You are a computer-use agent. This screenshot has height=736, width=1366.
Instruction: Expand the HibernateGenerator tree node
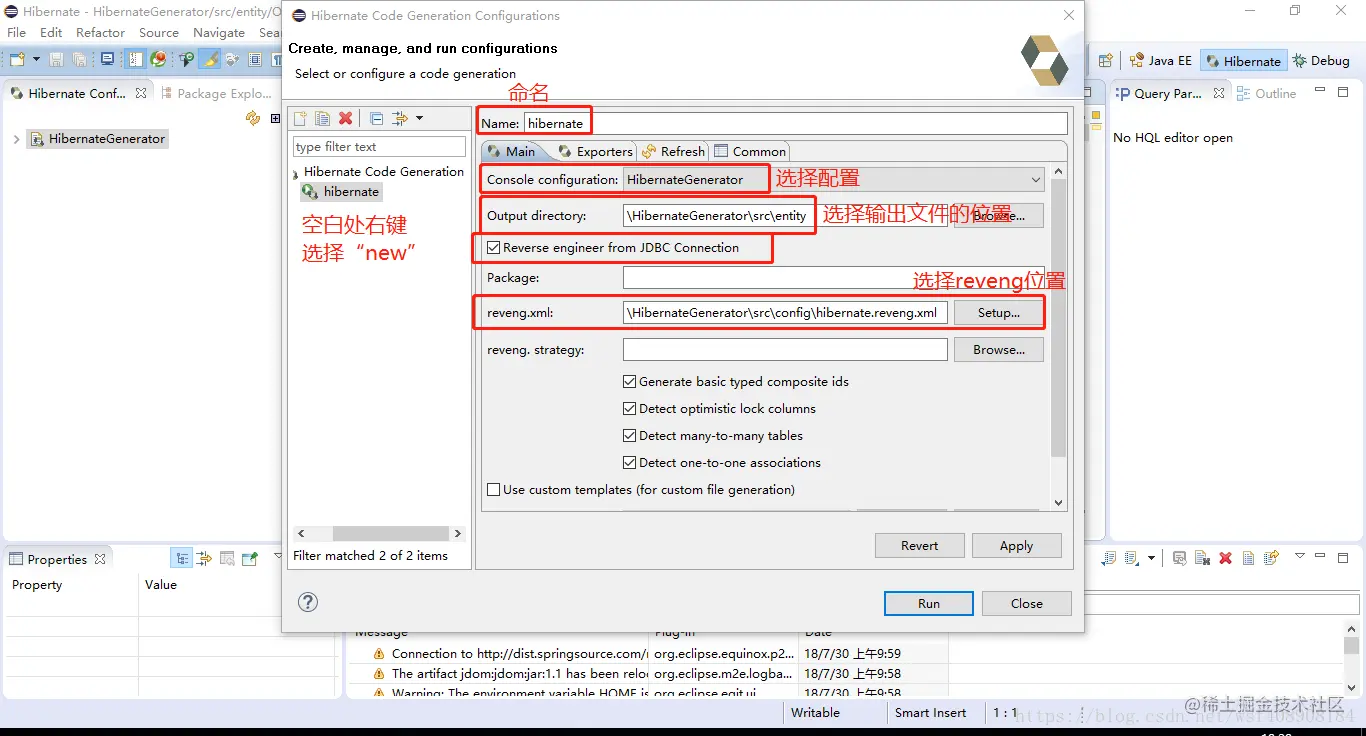tap(16, 139)
